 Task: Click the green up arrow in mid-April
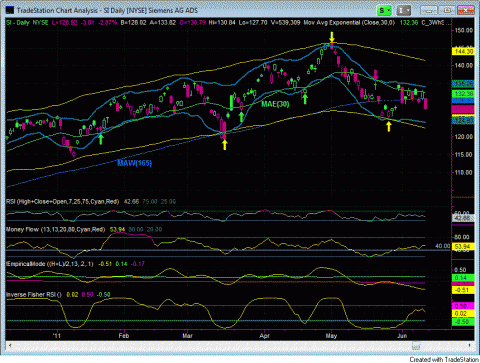[304, 99]
